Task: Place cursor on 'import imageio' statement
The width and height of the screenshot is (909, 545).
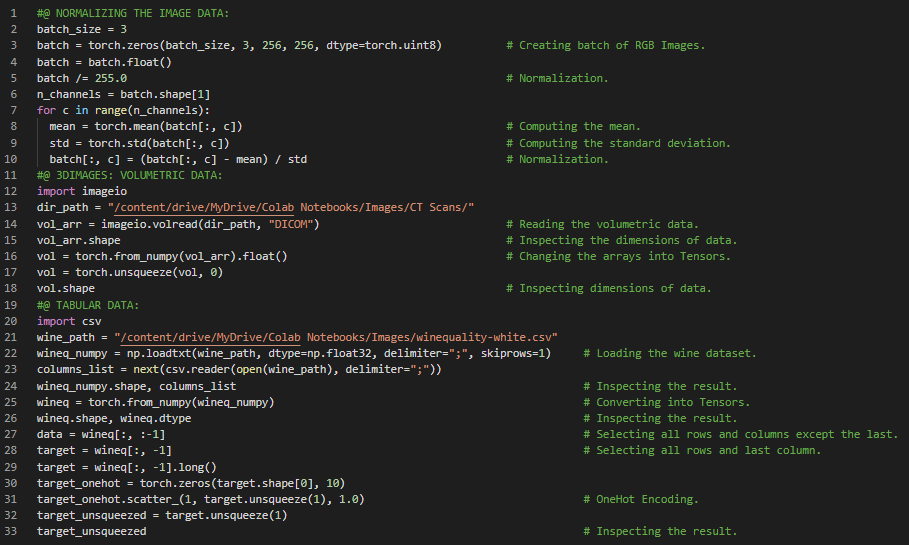Action: [x=76, y=191]
